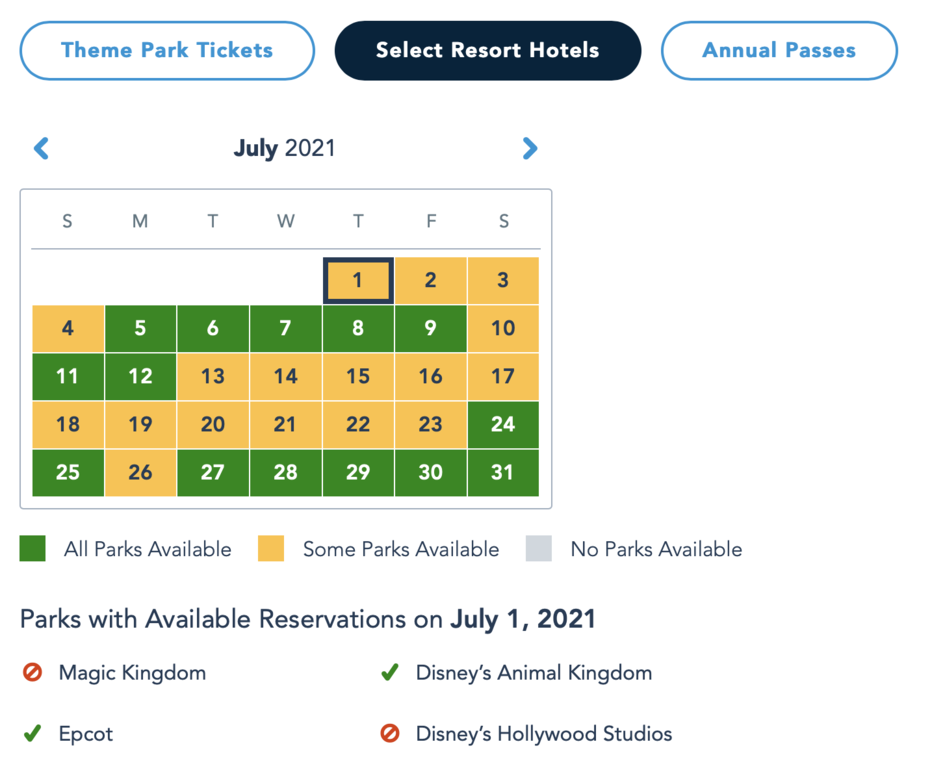Choose July 5 in the calendar
This screenshot has height=768, width=932.
coord(140,328)
